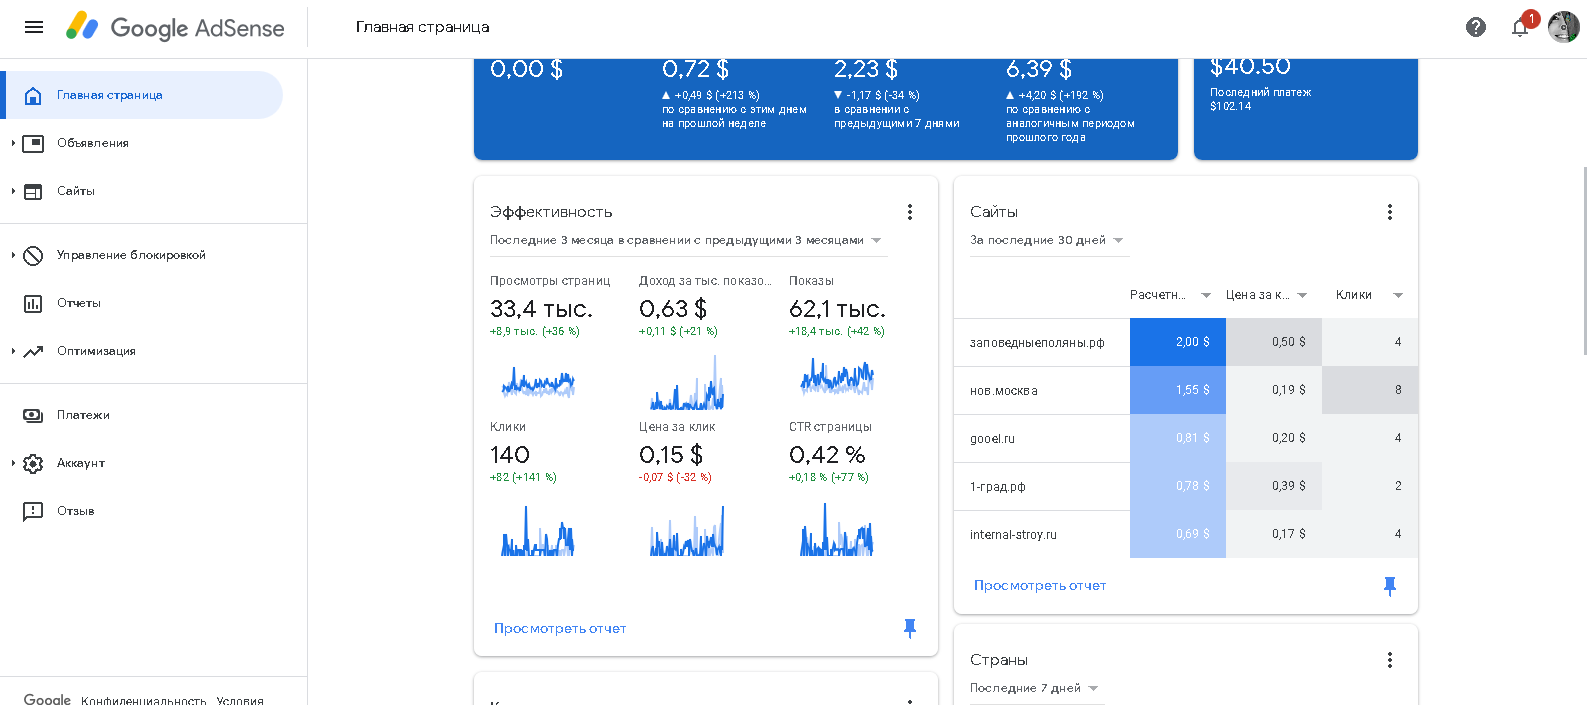Open the Страны card three-dot menu
The height and width of the screenshot is (705, 1587).
pos(1390,660)
